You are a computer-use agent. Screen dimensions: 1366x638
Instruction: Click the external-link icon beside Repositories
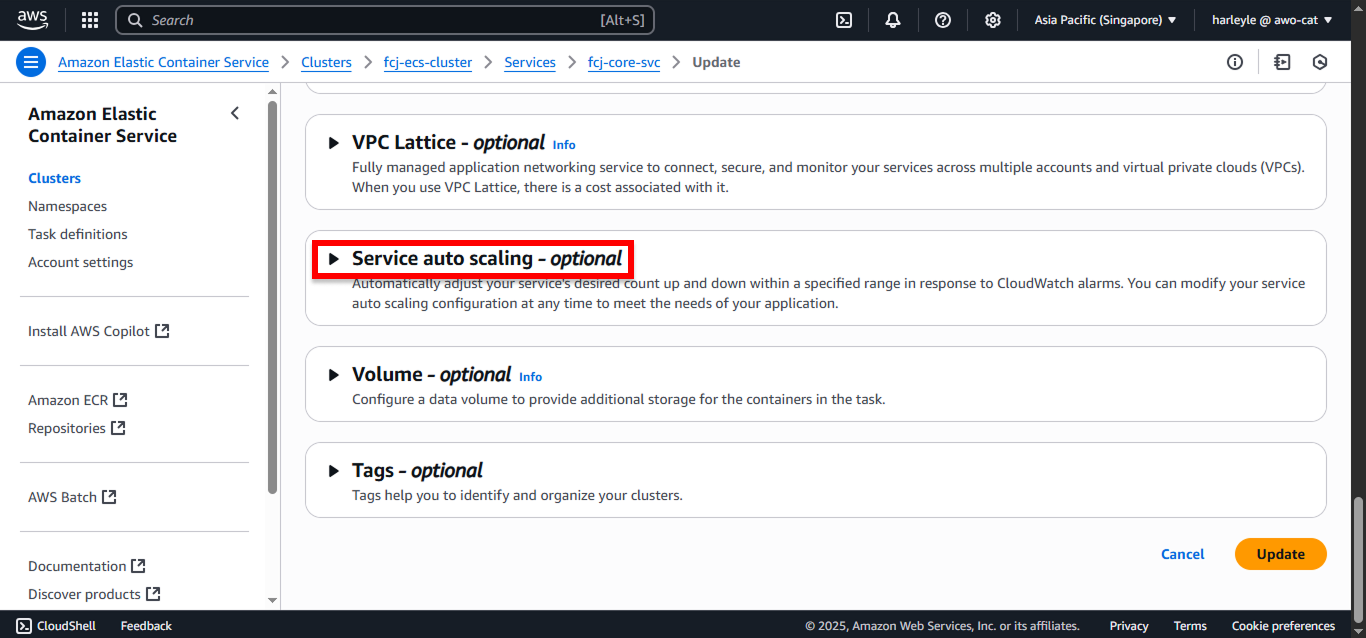pyautogui.click(x=117, y=427)
